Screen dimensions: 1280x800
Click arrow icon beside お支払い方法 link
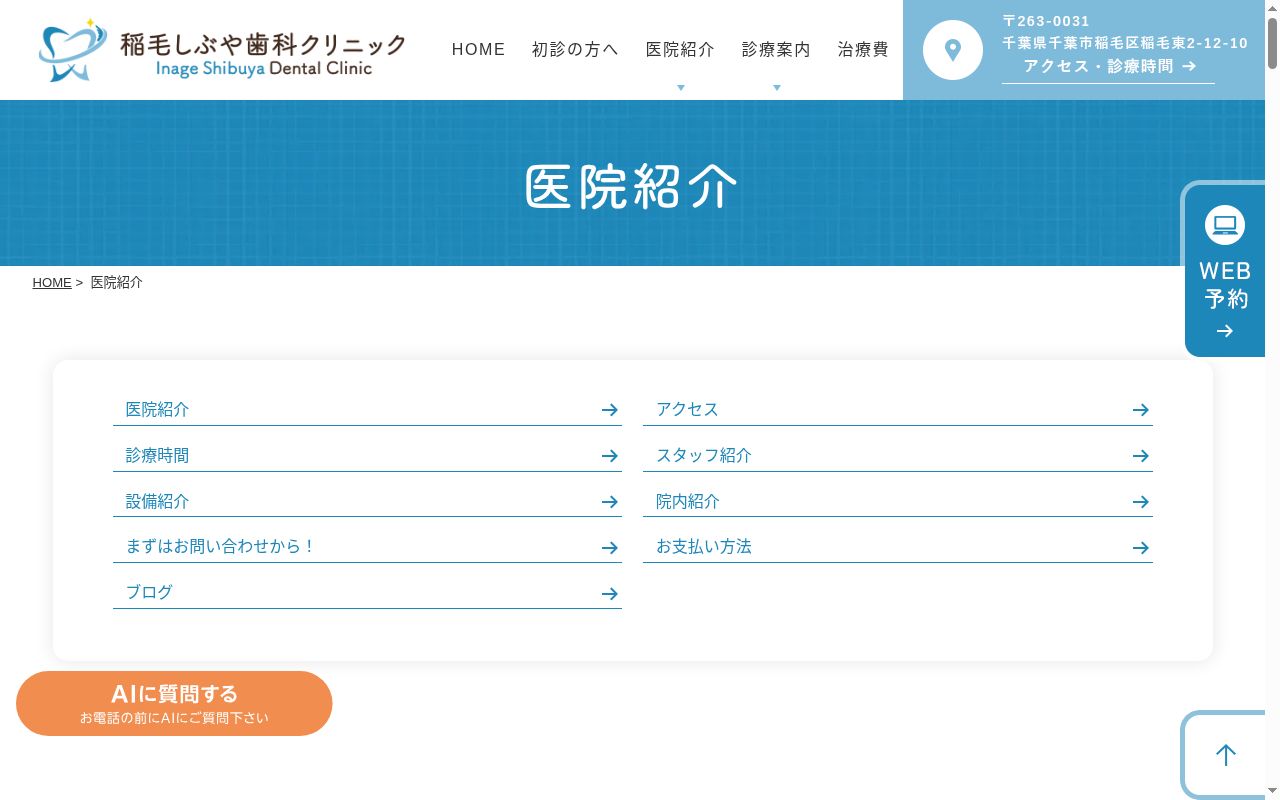coord(1141,548)
